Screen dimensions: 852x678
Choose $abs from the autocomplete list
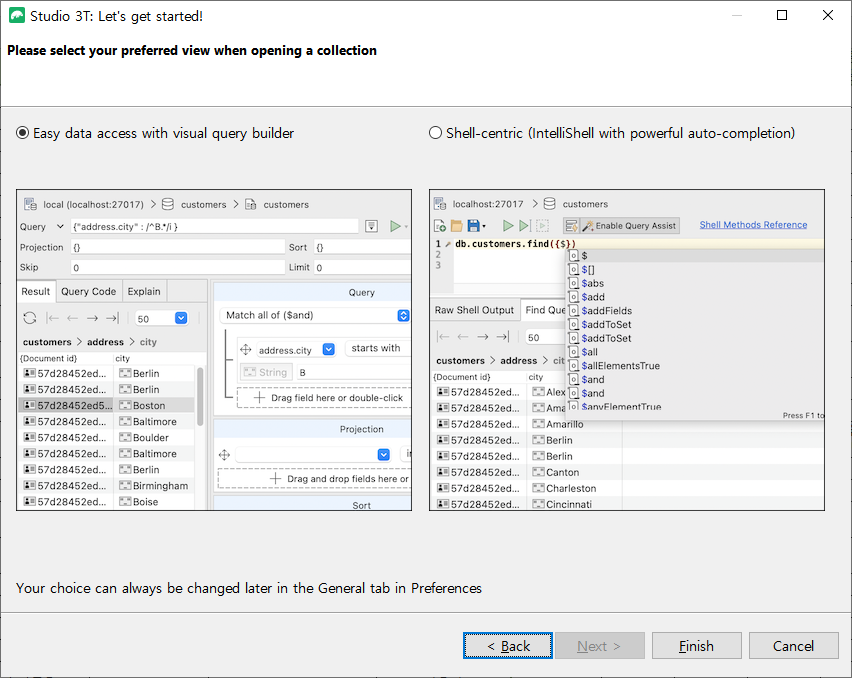[592, 283]
